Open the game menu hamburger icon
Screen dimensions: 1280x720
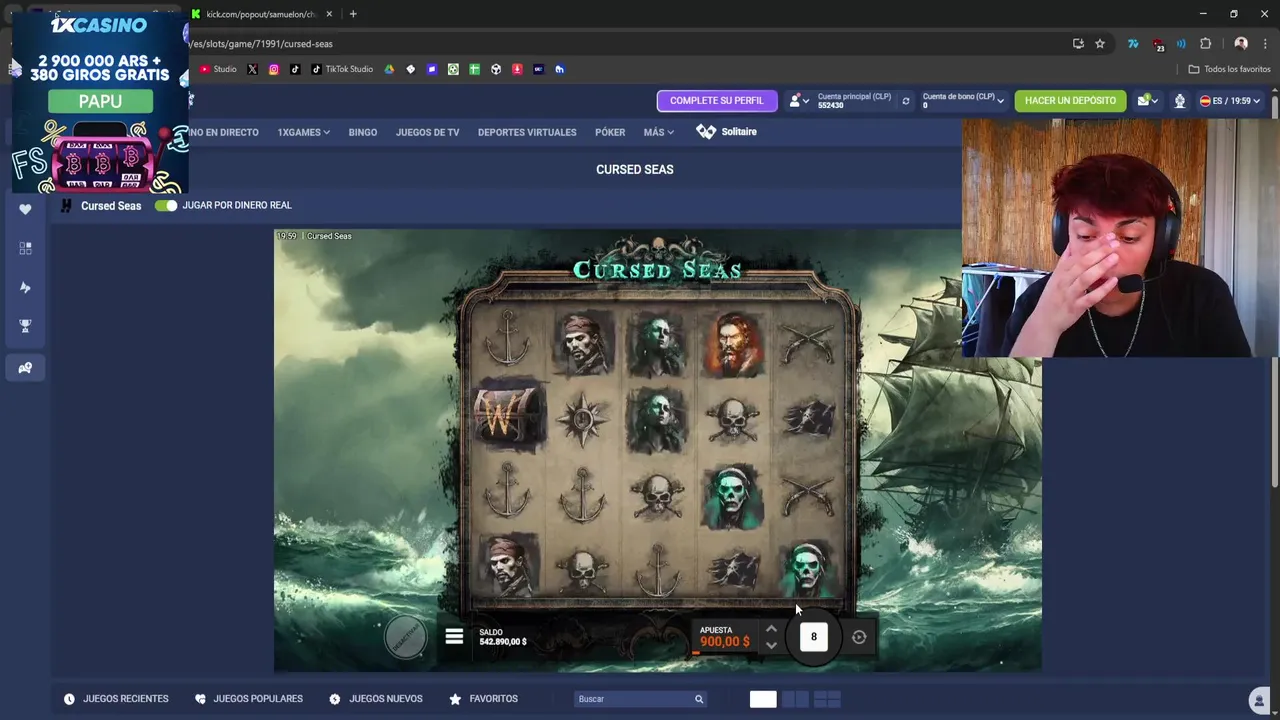(454, 637)
